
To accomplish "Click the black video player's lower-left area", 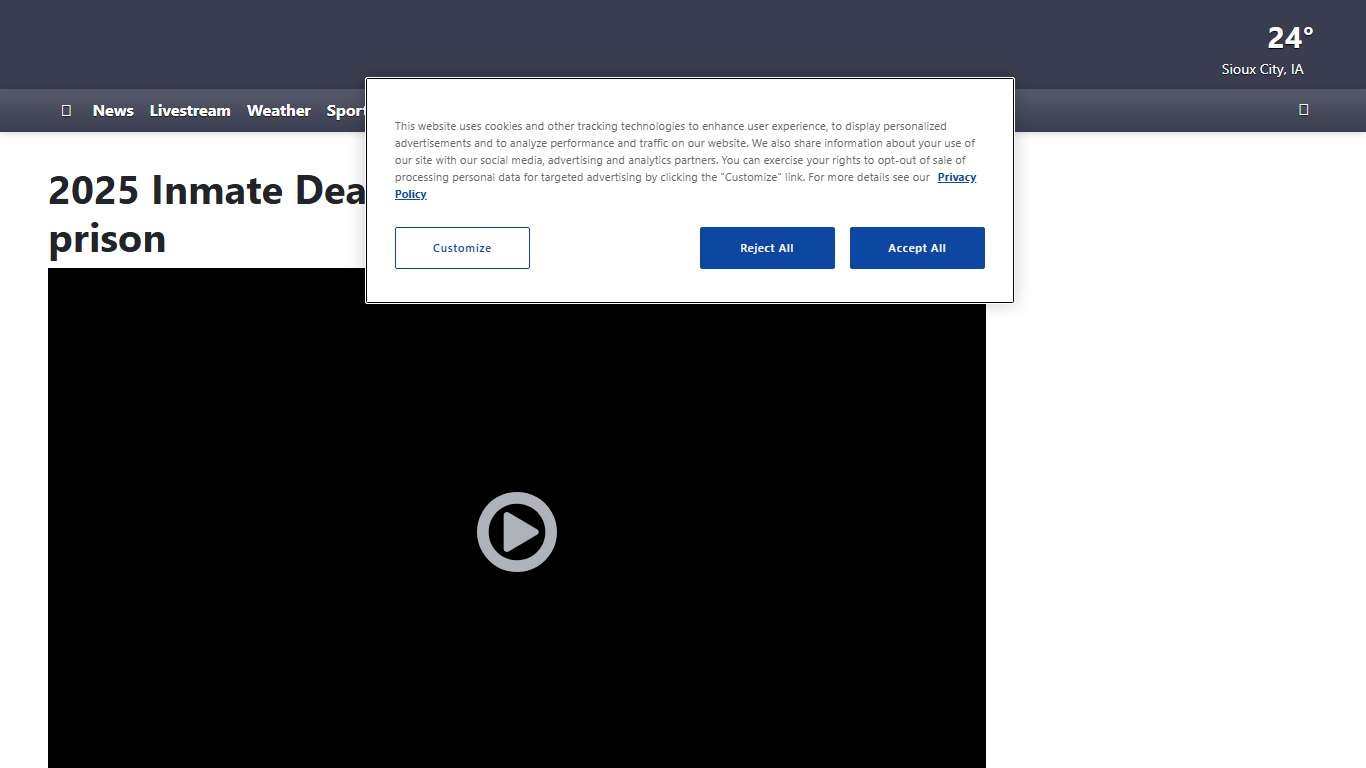I will pyautogui.click(x=150, y=700).
